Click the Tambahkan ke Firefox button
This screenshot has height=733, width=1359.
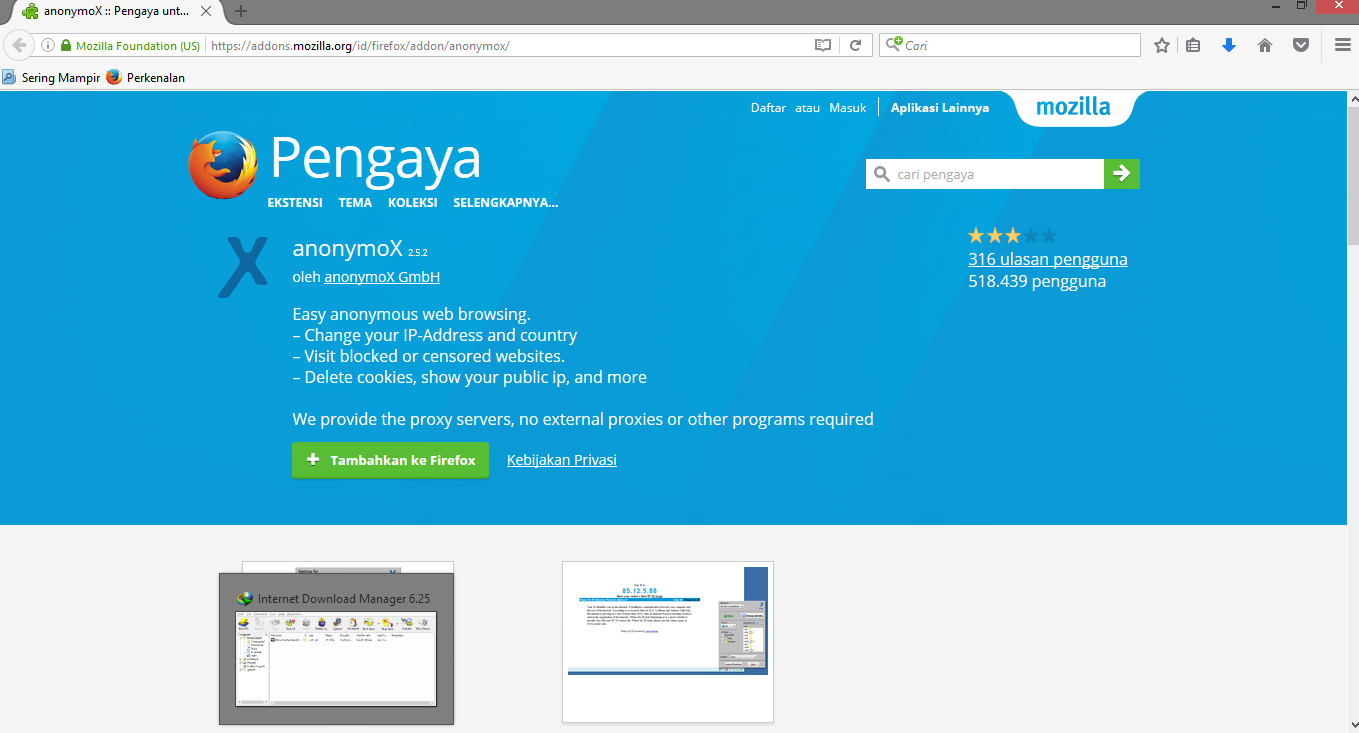[x=391, y=460]
